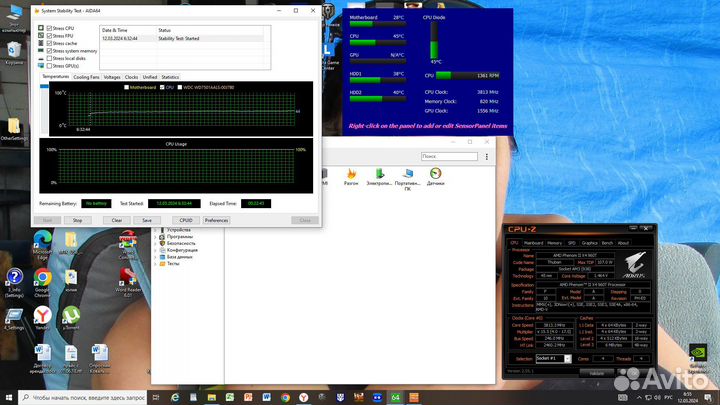Enable Stress CPU checkbox
Screen dimensions: 720x405
pyautogui.click(x=49, y=28)
